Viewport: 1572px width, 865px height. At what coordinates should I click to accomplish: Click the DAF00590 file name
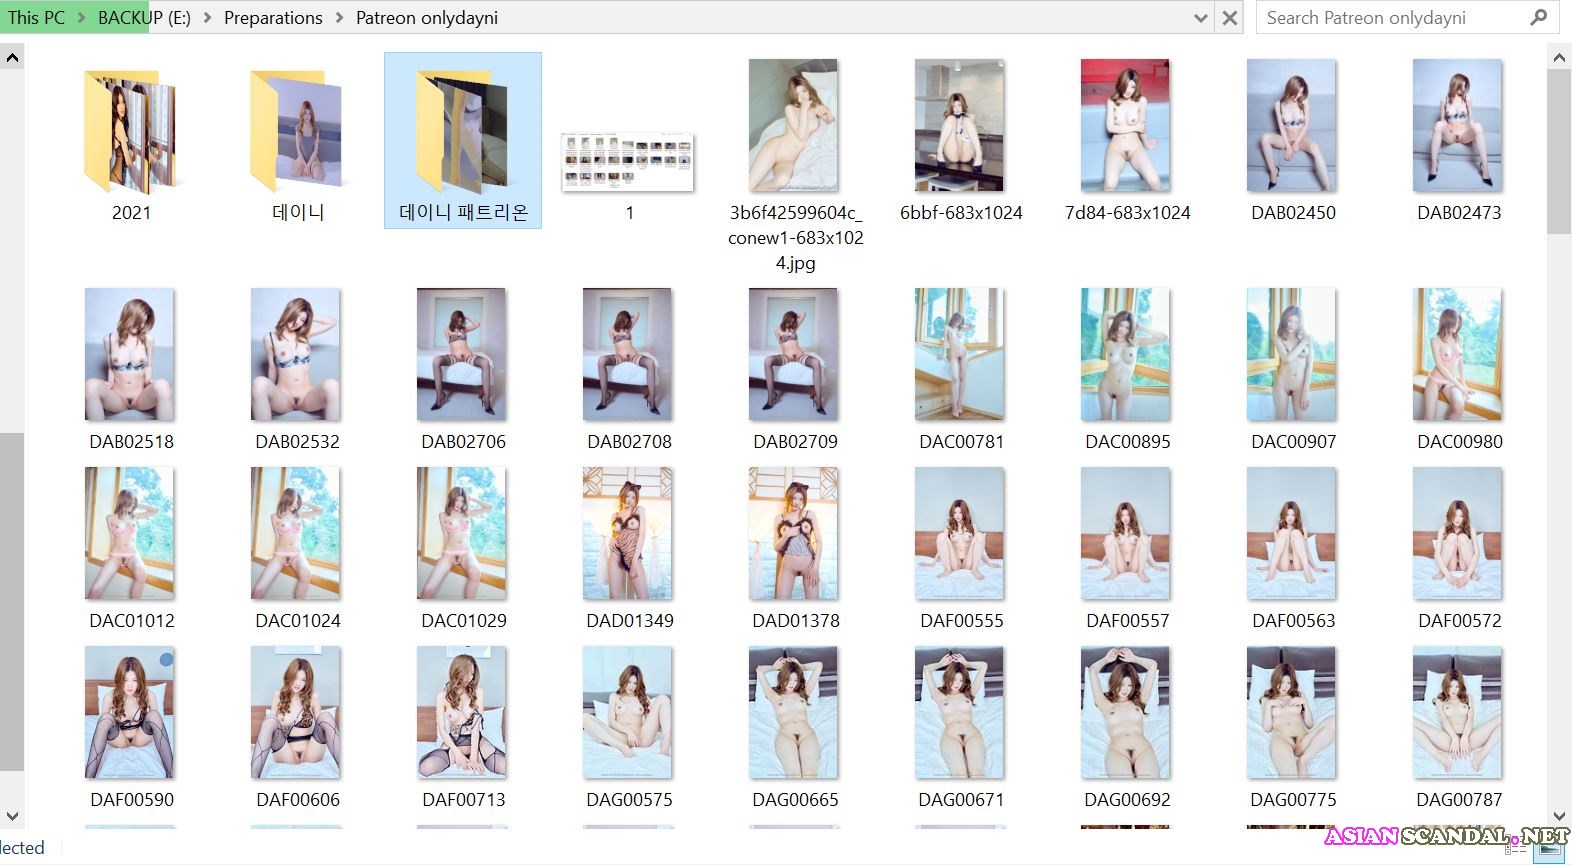[131, 800]
